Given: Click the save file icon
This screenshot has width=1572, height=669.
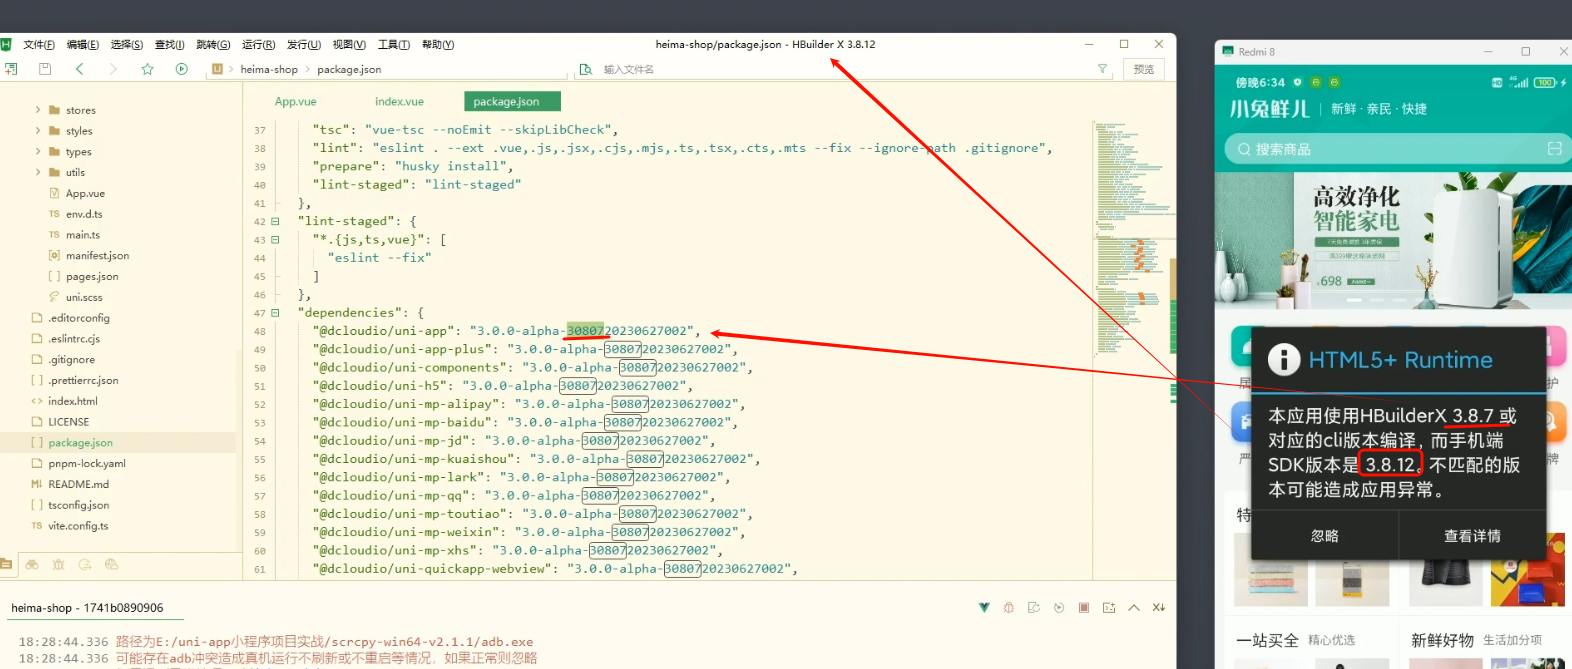Looking at the screenshot, I should point(45,69).
